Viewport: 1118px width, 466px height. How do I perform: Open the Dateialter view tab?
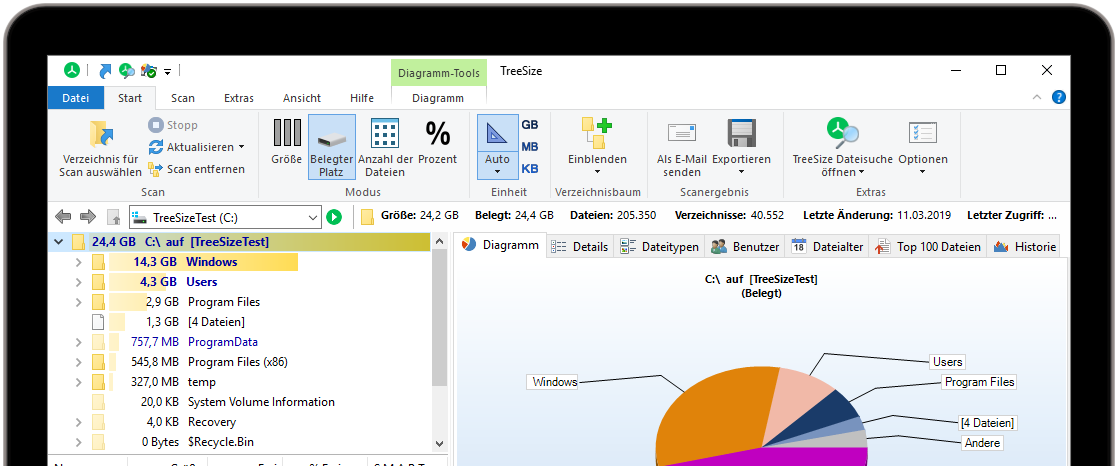pos(827,247)
